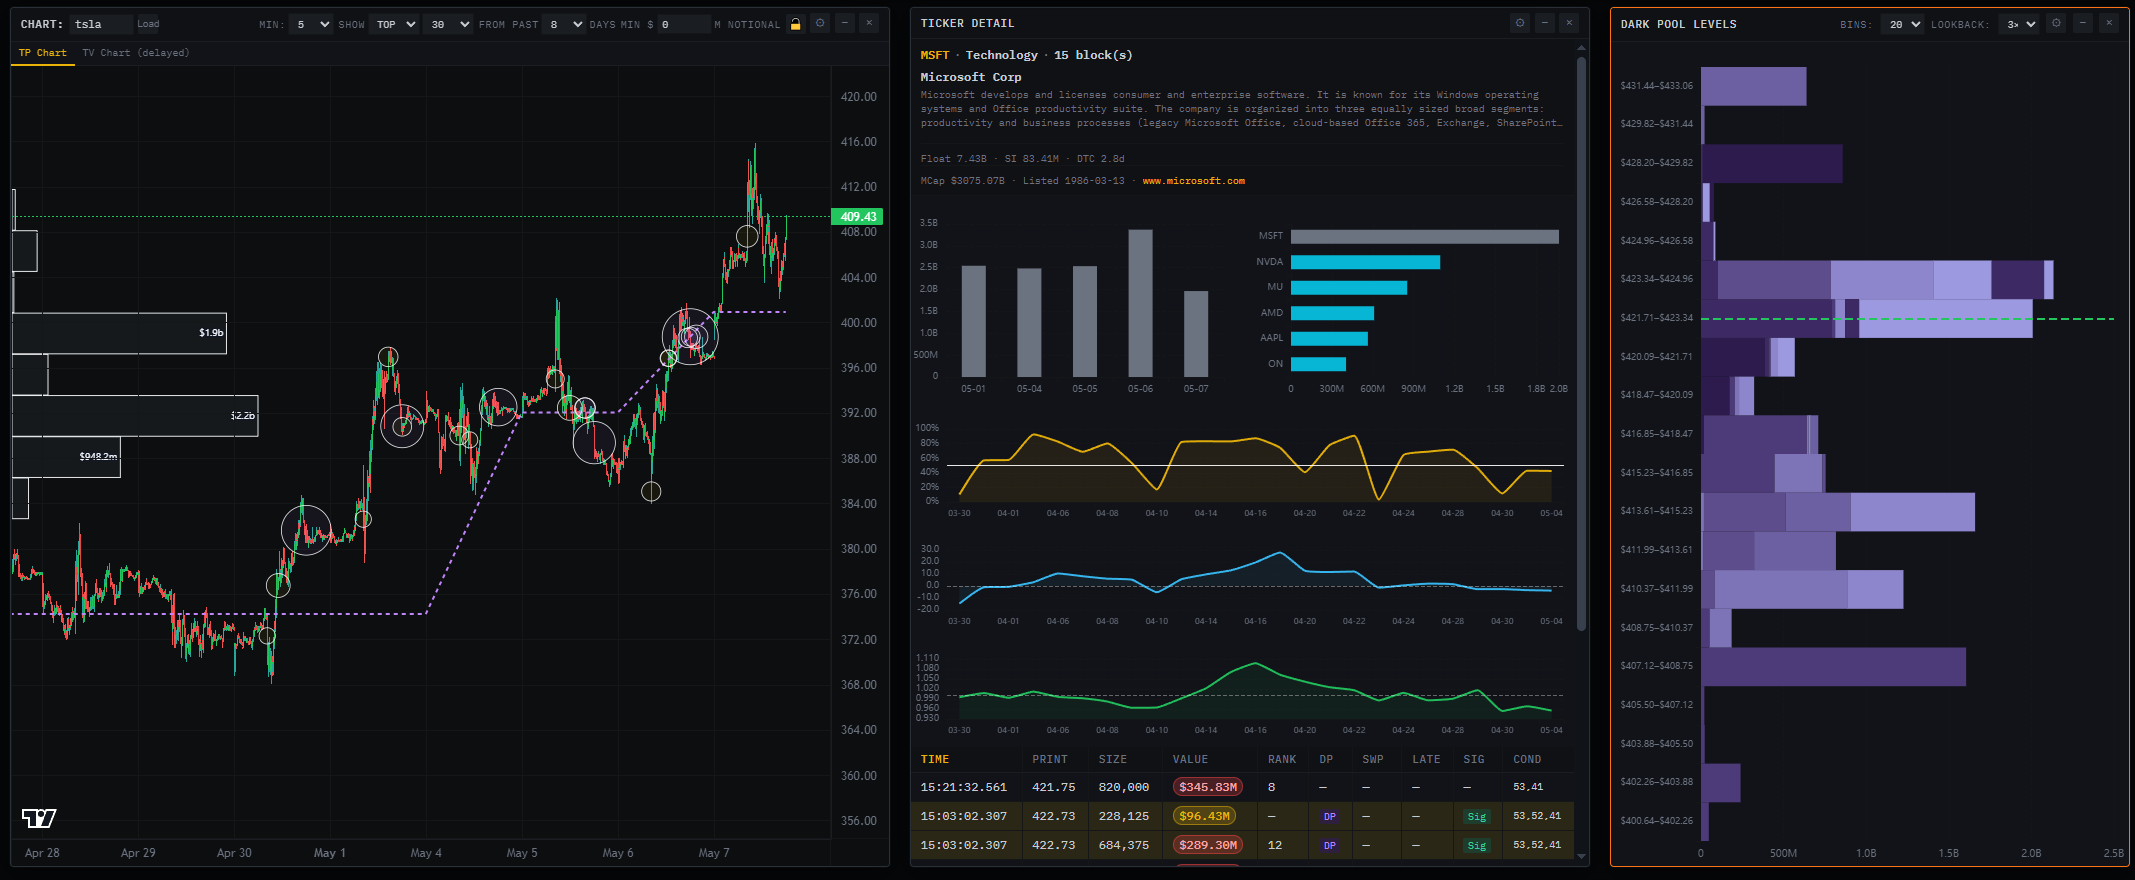2135x880 pixels.
Task: Minimize the Chart panel
Action: click(x=845, y=23)
